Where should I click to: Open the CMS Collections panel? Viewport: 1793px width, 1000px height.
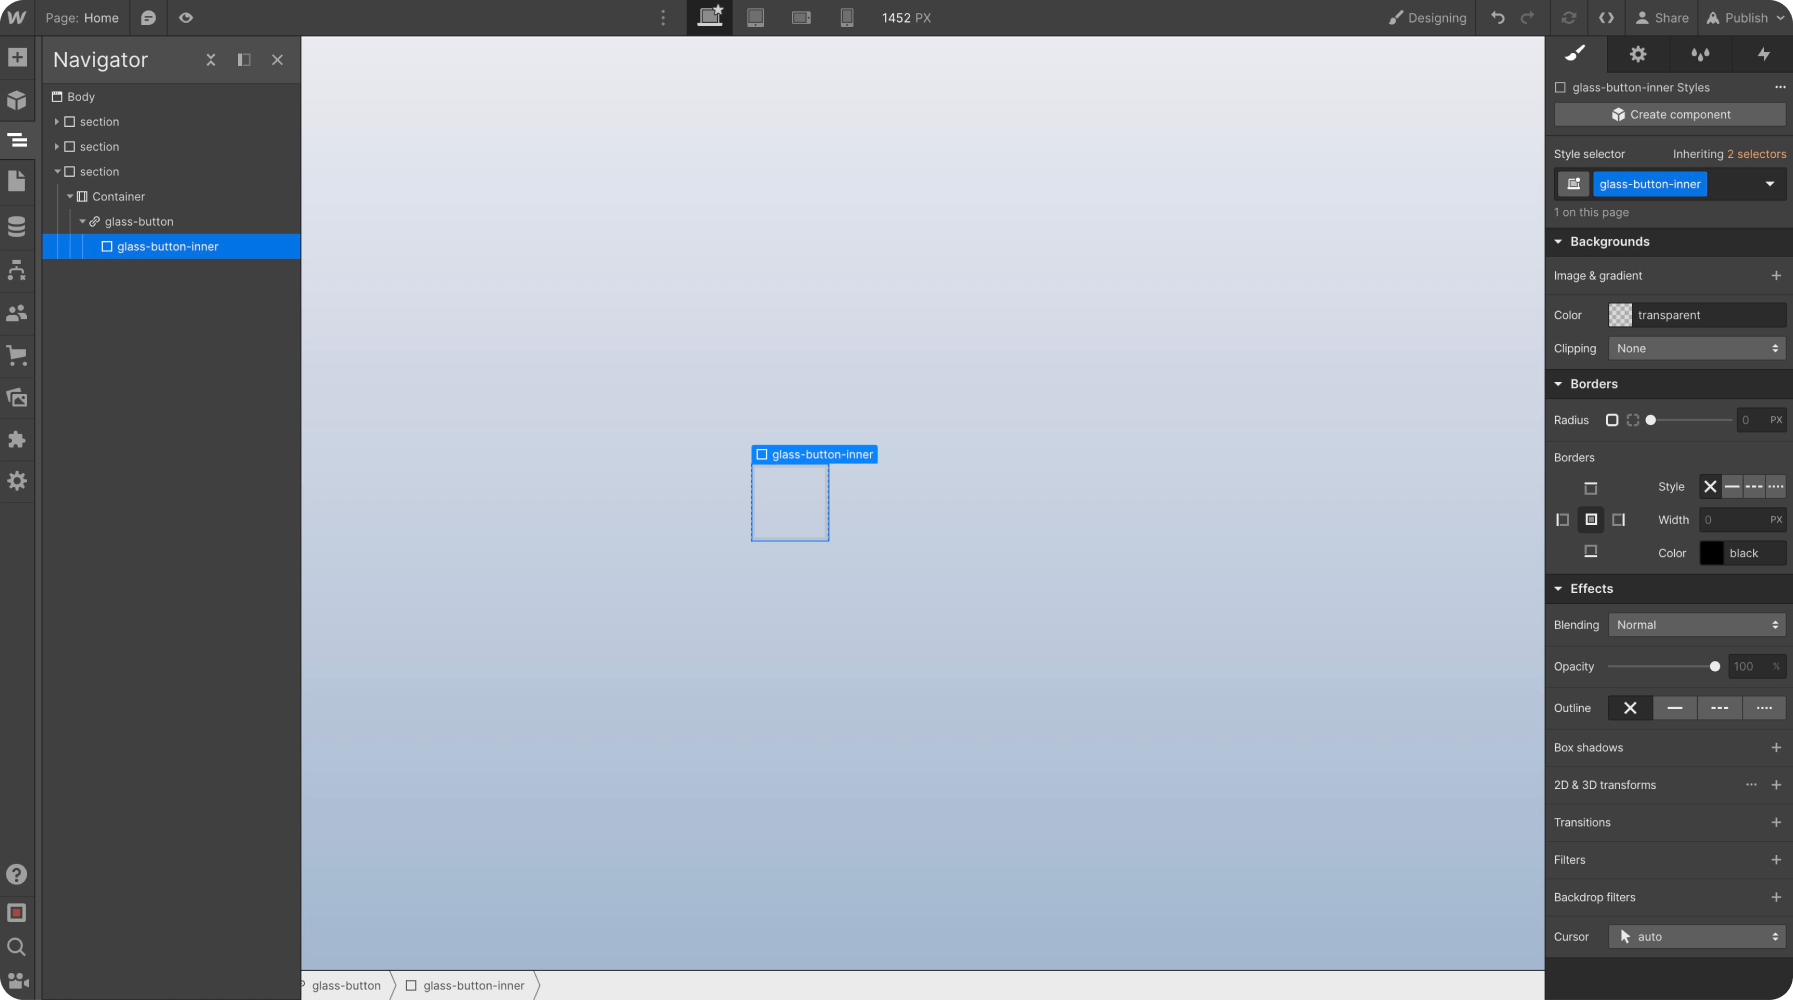tap(16, 226)
